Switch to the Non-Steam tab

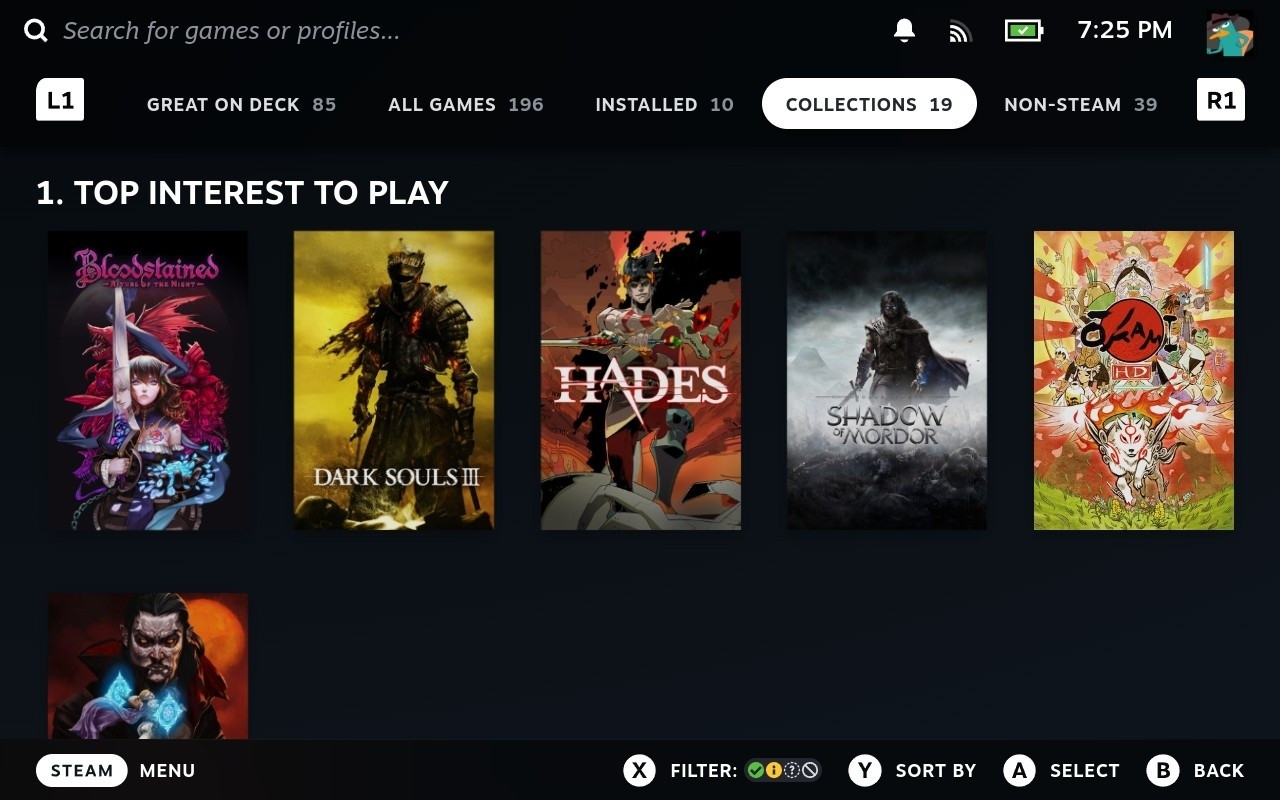[1080, 104]
